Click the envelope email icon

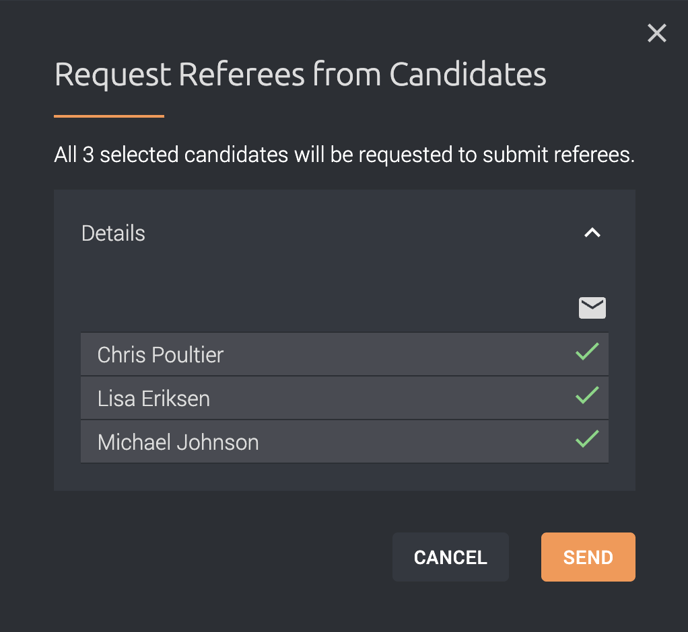[x=592, y=308]
